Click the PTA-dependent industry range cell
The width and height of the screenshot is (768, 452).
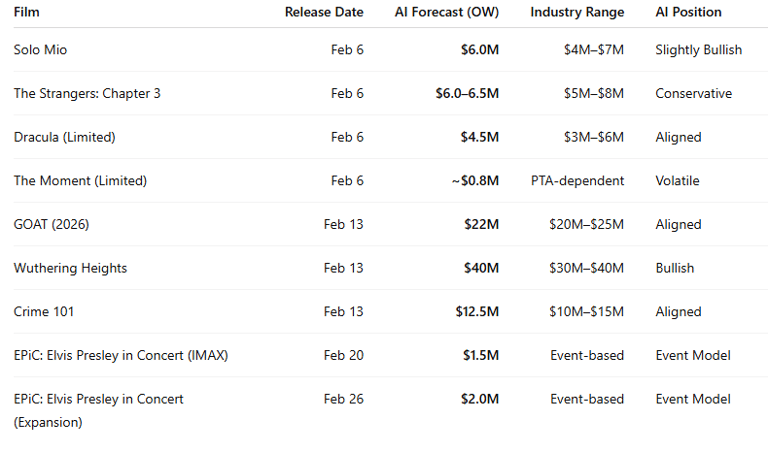click(x=577, y=181)
